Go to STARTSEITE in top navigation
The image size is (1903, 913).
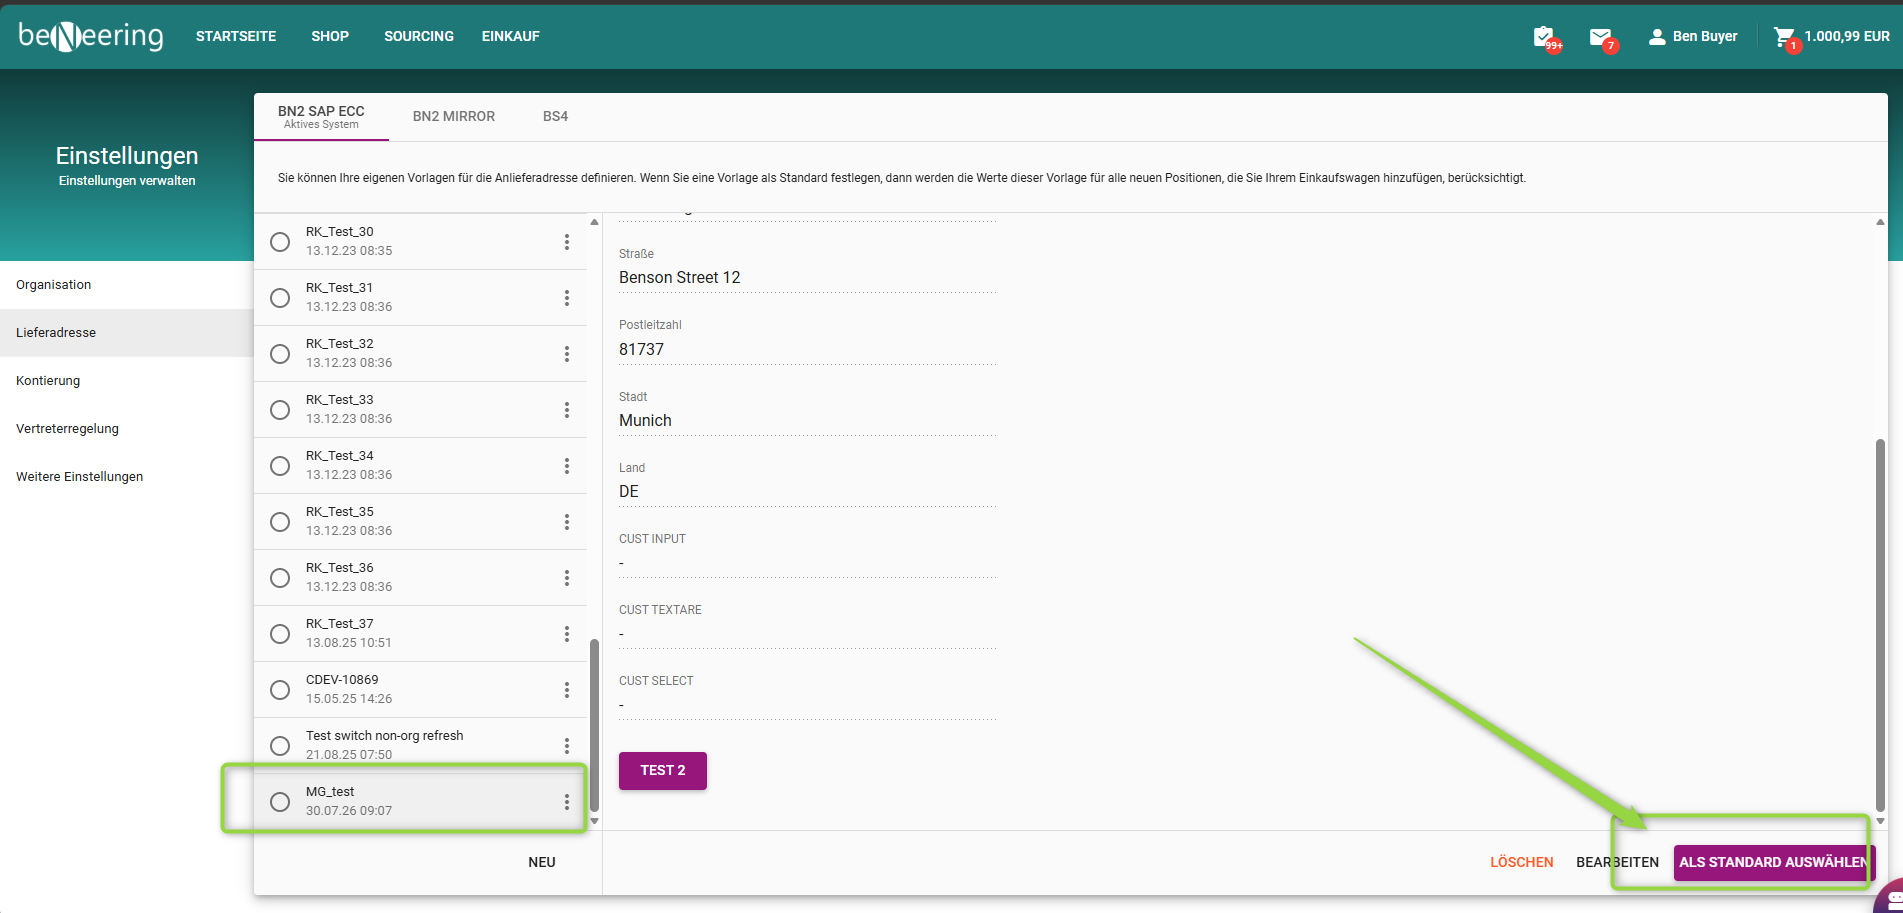click(x=236, y=36)
